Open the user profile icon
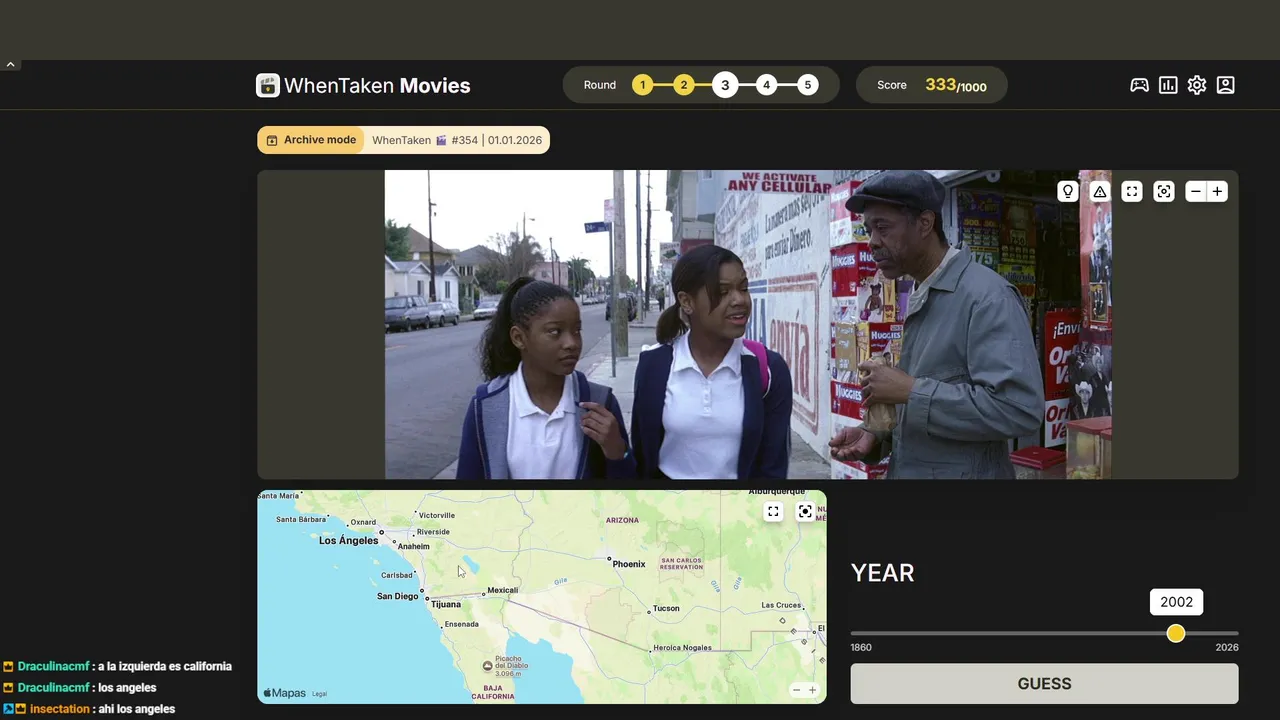1280x720 pixels. pyautogui.click(x=1226, y=85)
